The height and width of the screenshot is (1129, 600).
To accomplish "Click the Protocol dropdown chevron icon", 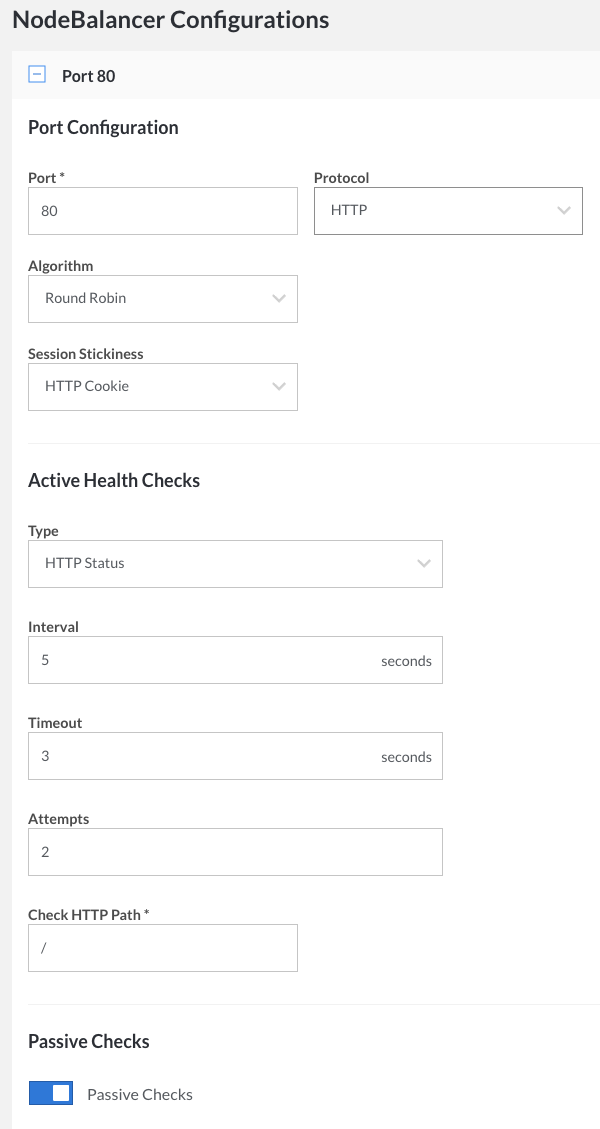I will 562,211.
